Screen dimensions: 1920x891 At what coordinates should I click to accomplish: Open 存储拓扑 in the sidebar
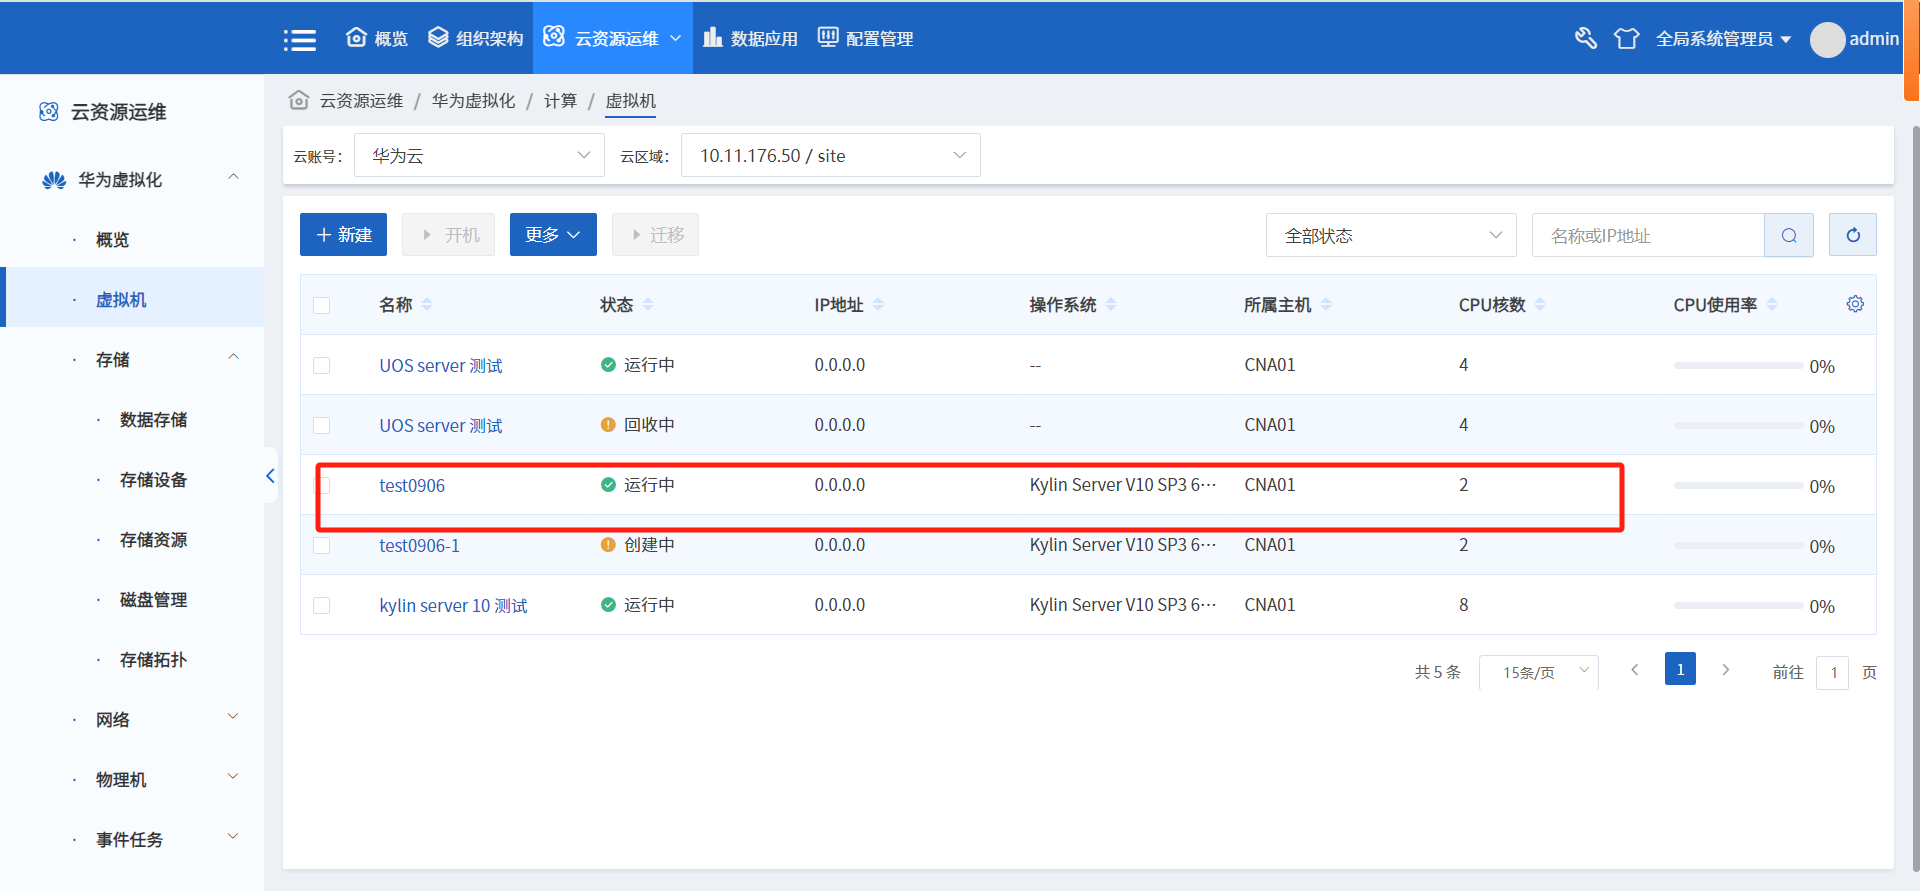pyautogui.click(x=153, y=660)
